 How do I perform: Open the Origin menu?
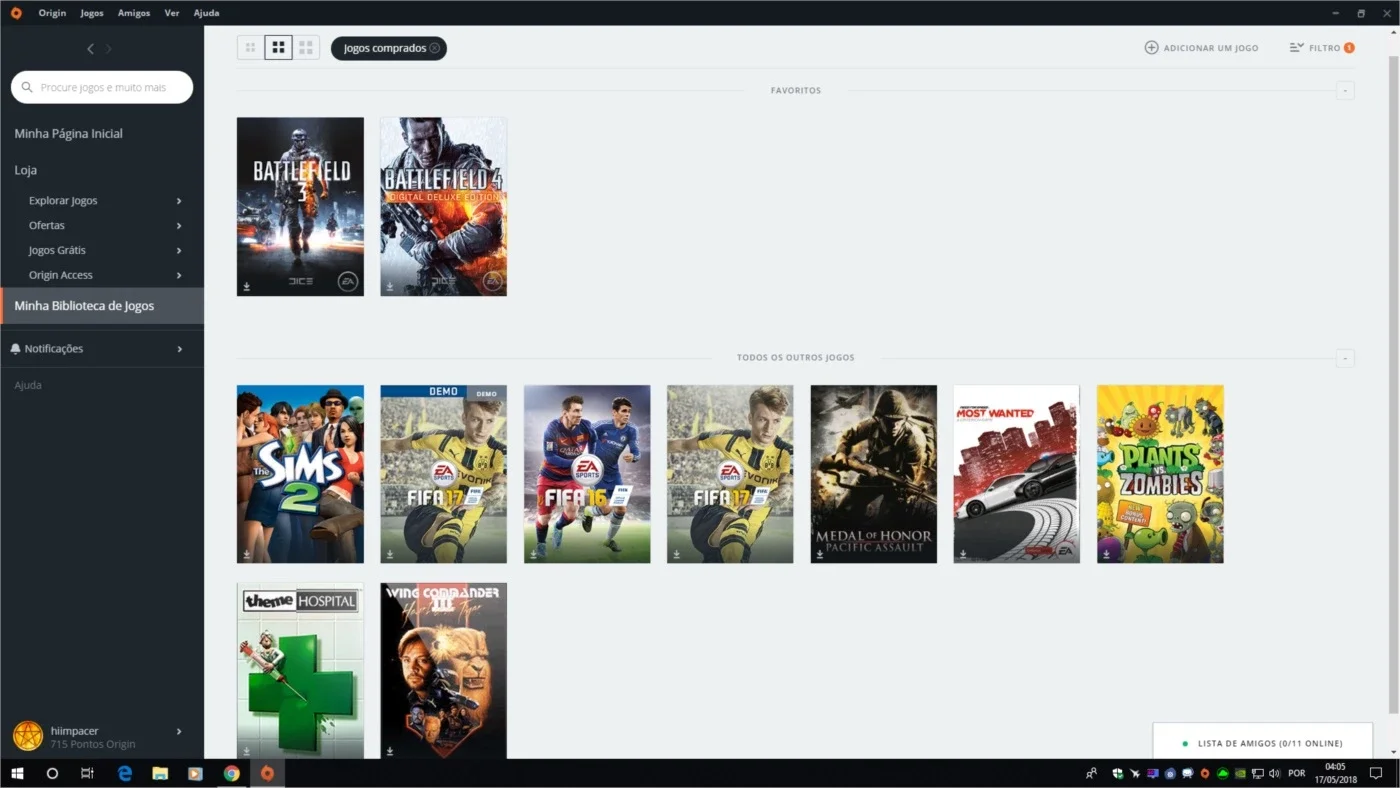[52, 13]
